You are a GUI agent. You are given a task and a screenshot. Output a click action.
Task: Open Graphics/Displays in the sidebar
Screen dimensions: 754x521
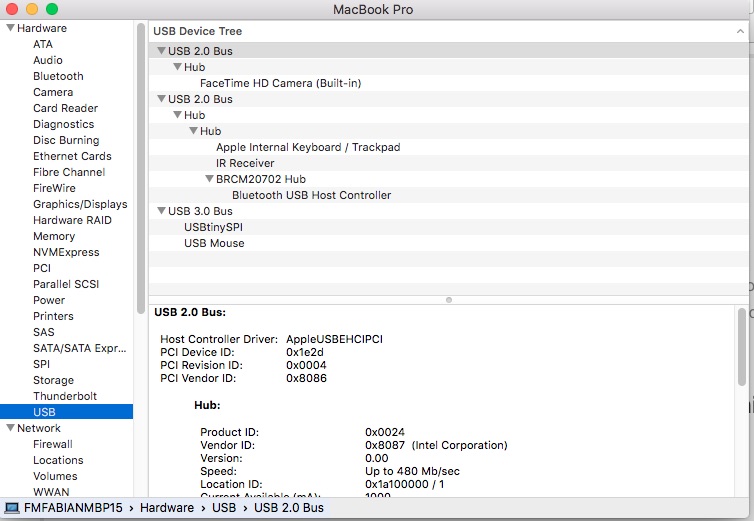point(80,204)
